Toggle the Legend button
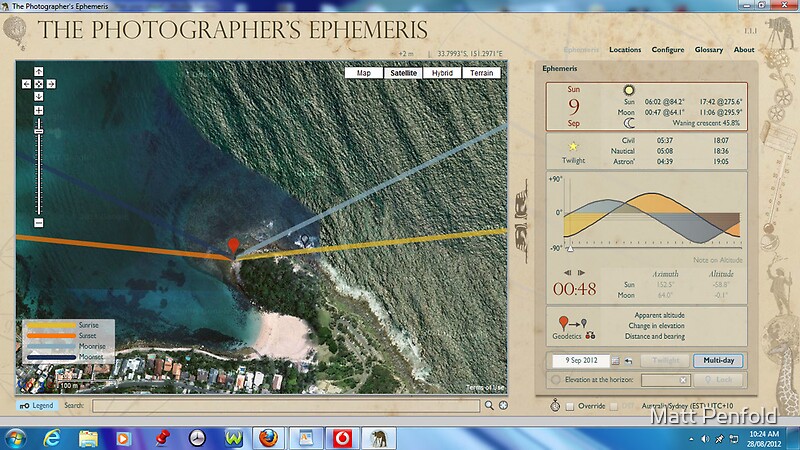 click(36, 406)
